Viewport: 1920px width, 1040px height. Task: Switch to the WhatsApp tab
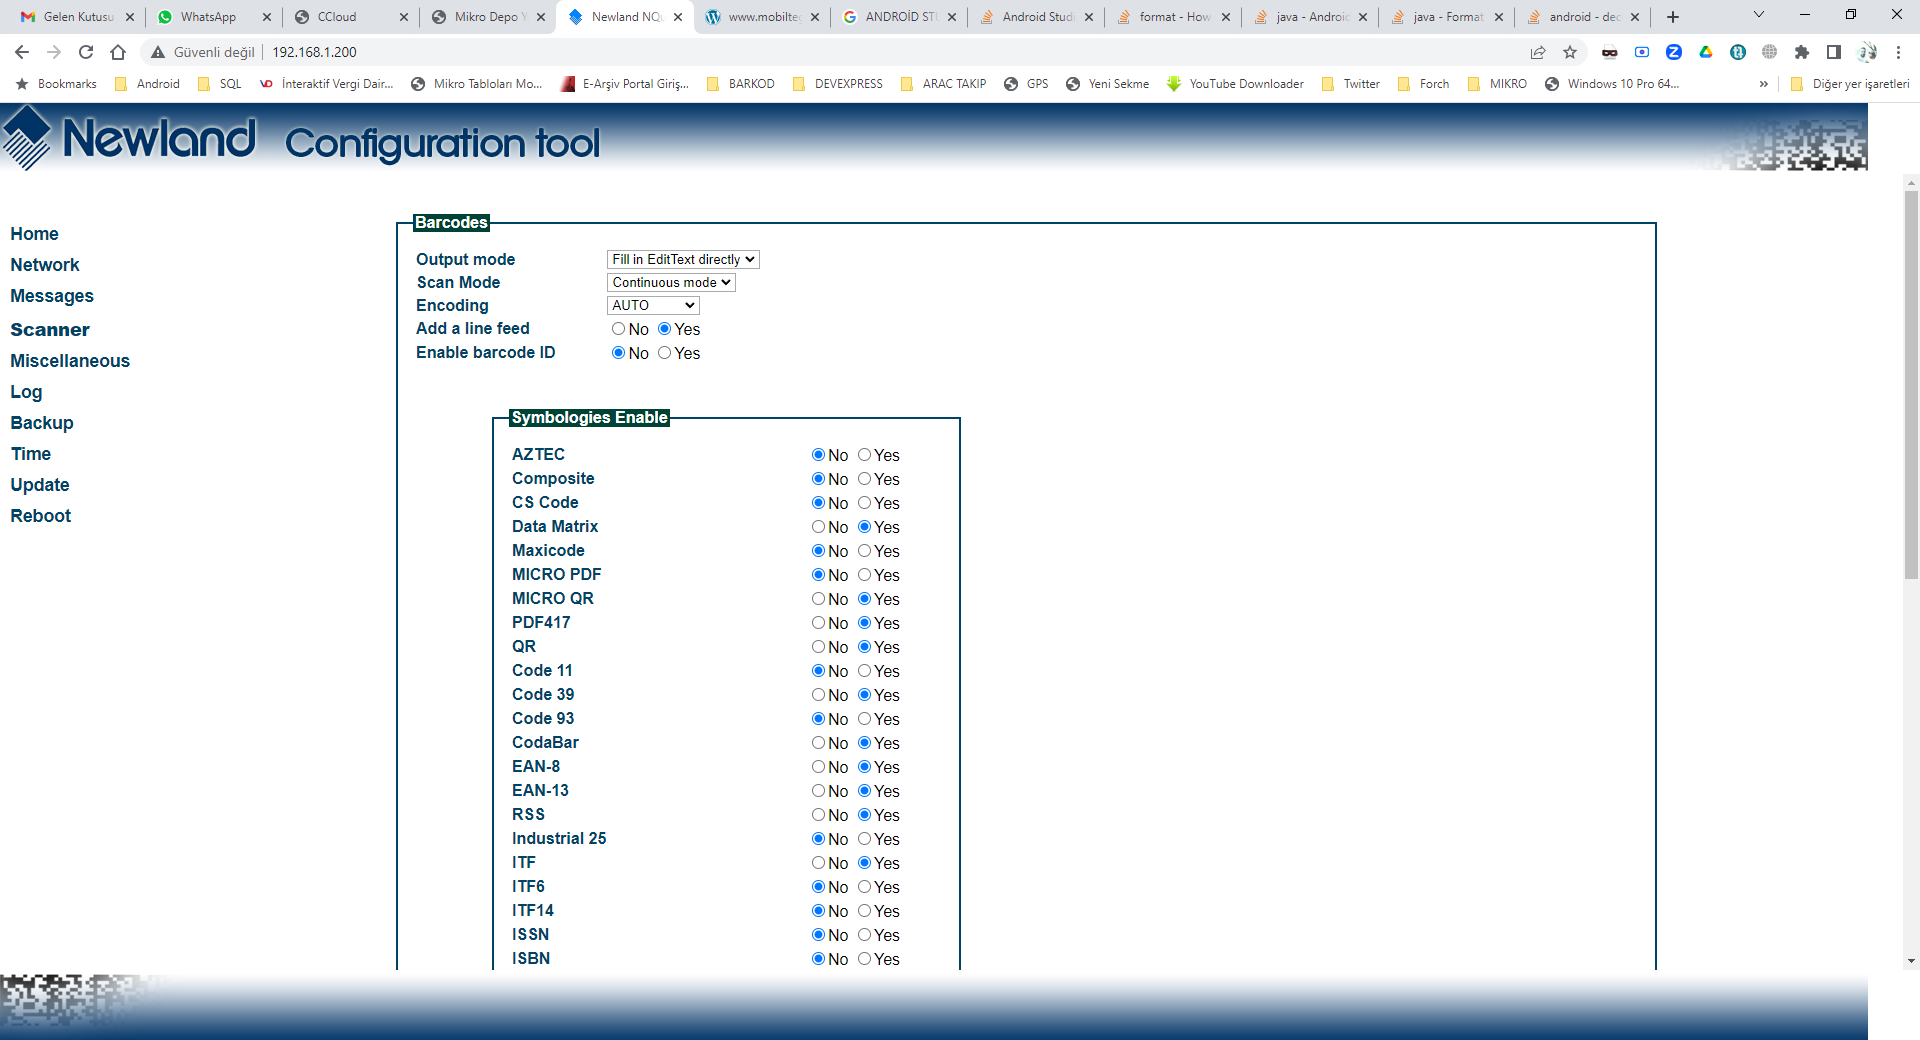coord(208,17)
